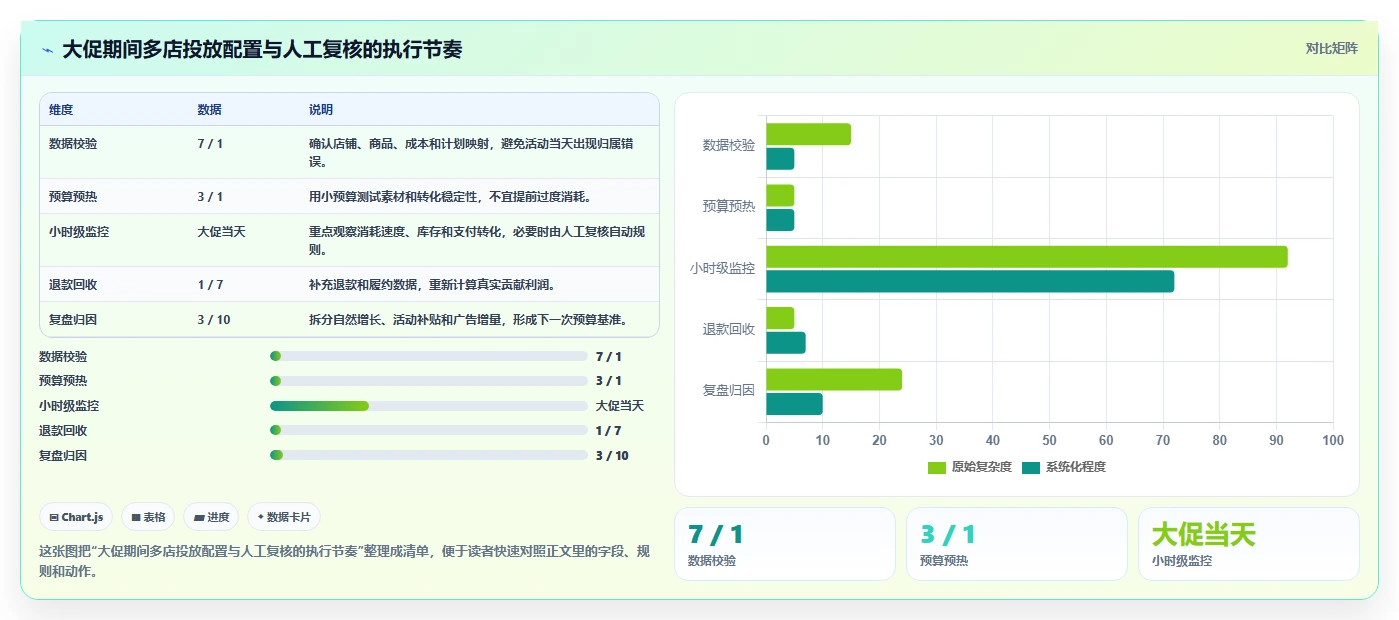The image size is (1399, 620).
Task: Click the 说明 column header
Action: click(321, 109)
